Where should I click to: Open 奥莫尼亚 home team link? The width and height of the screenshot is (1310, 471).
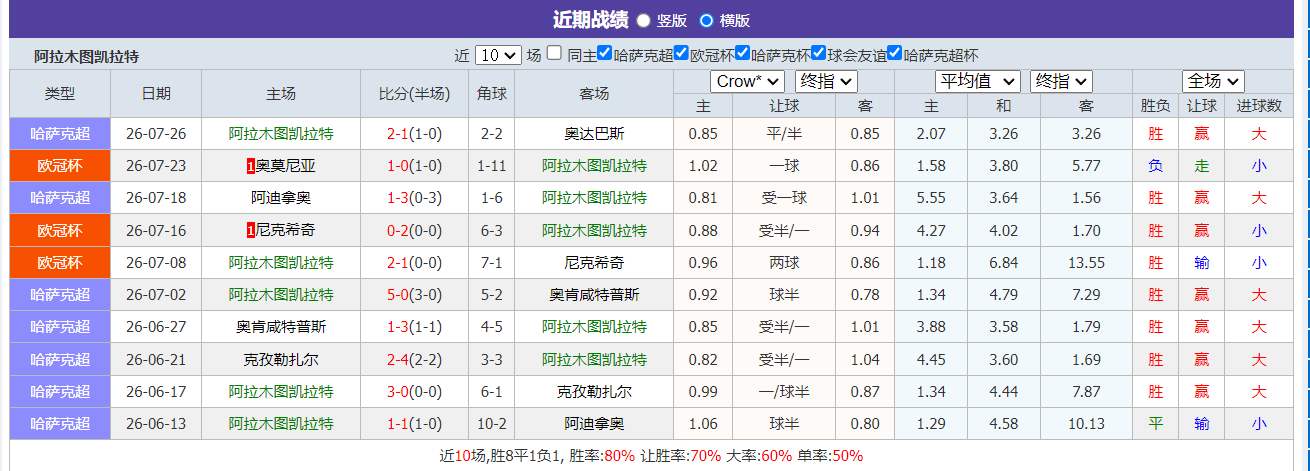pos(286,166)
